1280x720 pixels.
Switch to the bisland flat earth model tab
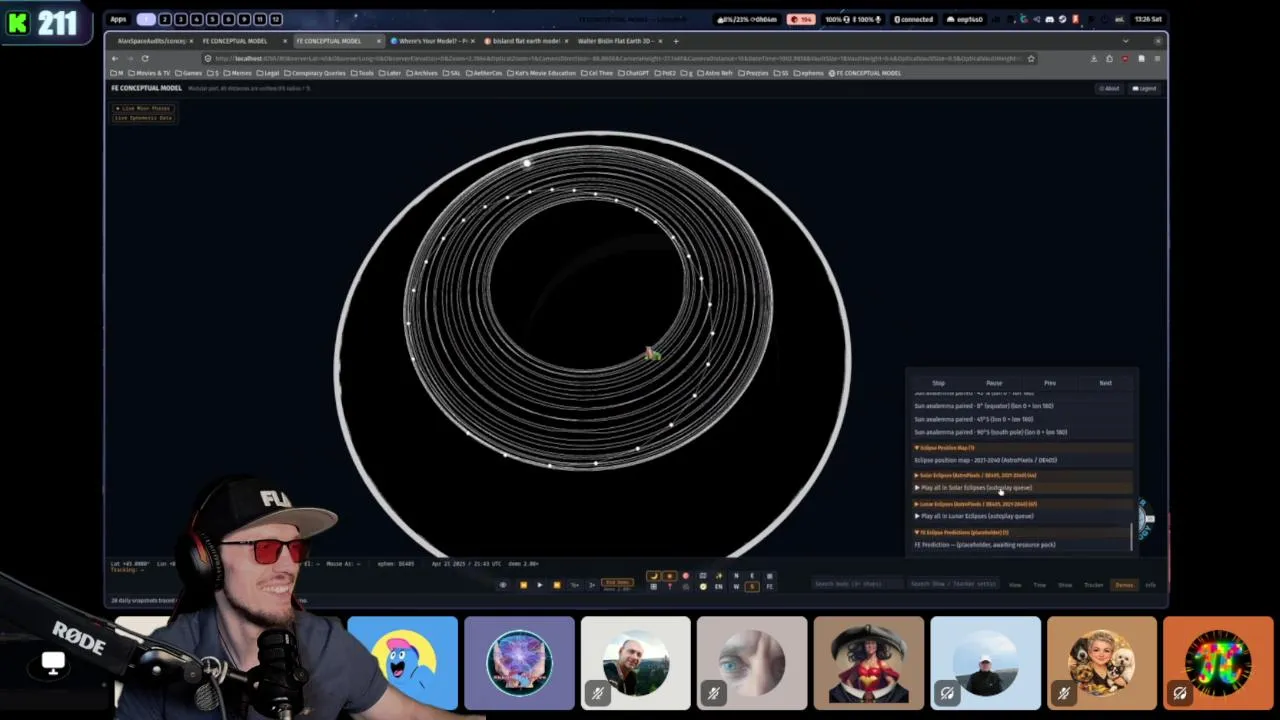point(525,41)
